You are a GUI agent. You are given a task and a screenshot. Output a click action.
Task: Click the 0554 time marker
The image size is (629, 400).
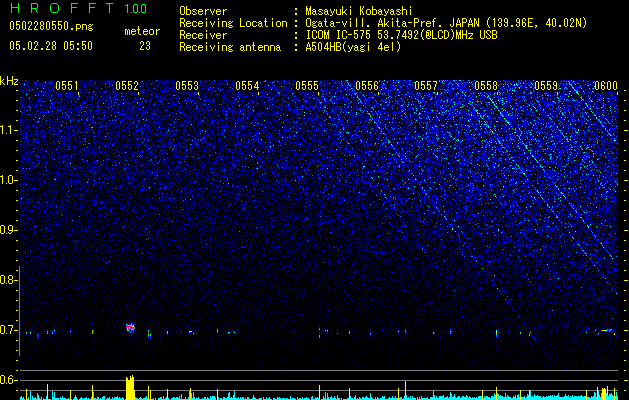247,86
